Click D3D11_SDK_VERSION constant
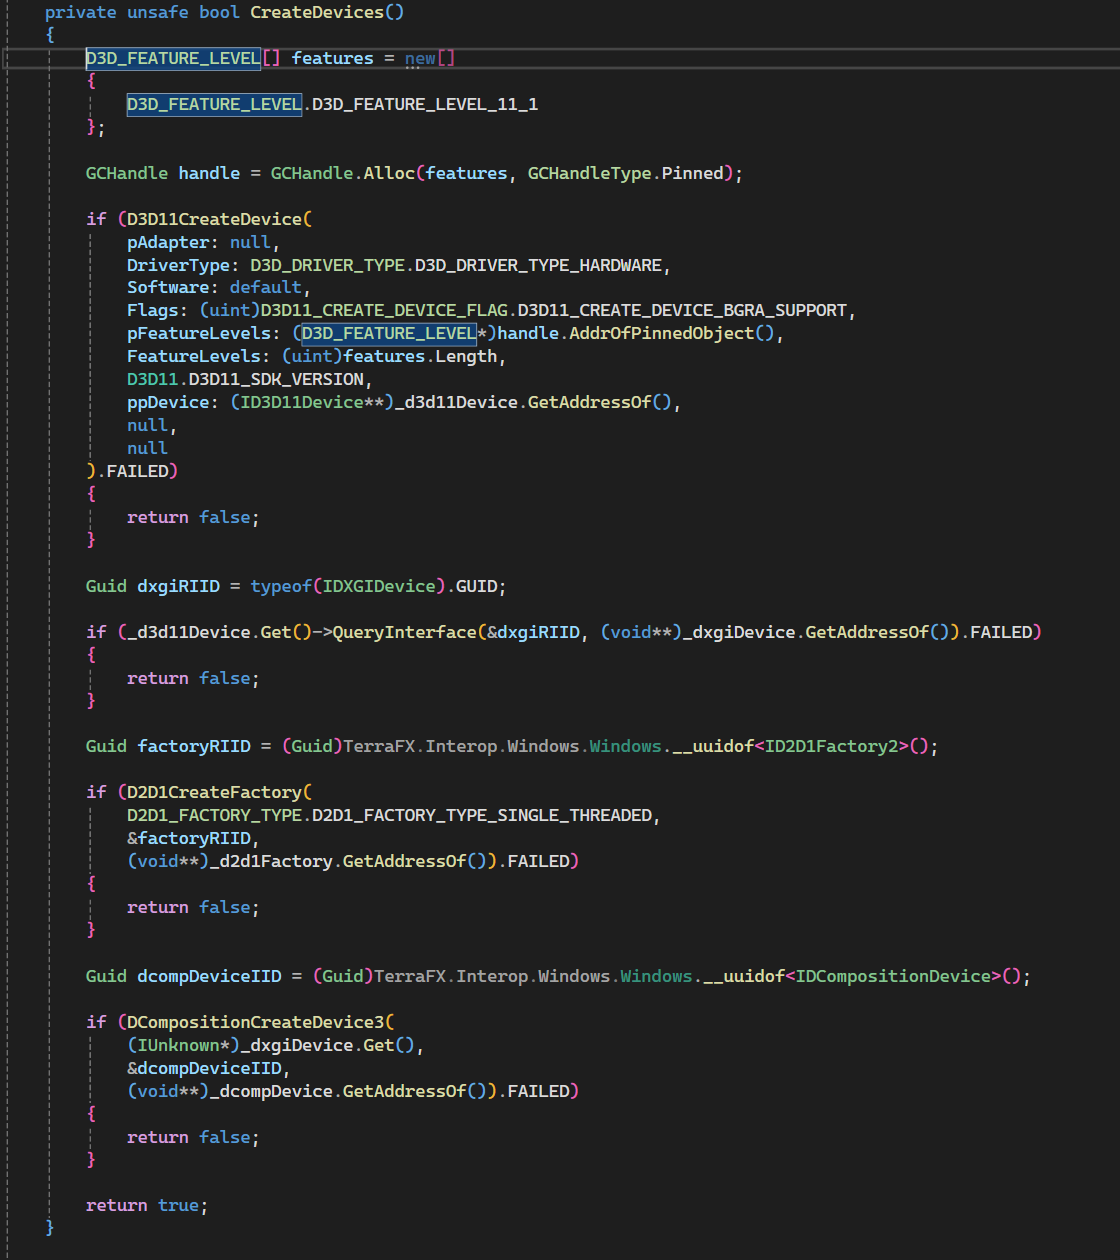This screenshot has height=1260, width=1120. point(276,379)
